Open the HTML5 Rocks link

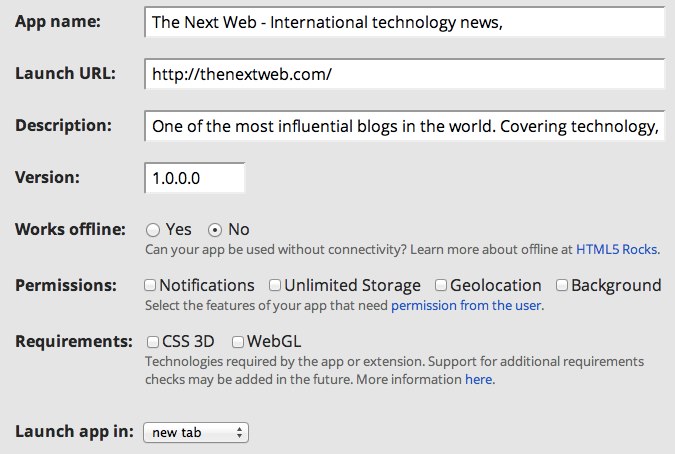pyautogui.click(x=616, y=250)
